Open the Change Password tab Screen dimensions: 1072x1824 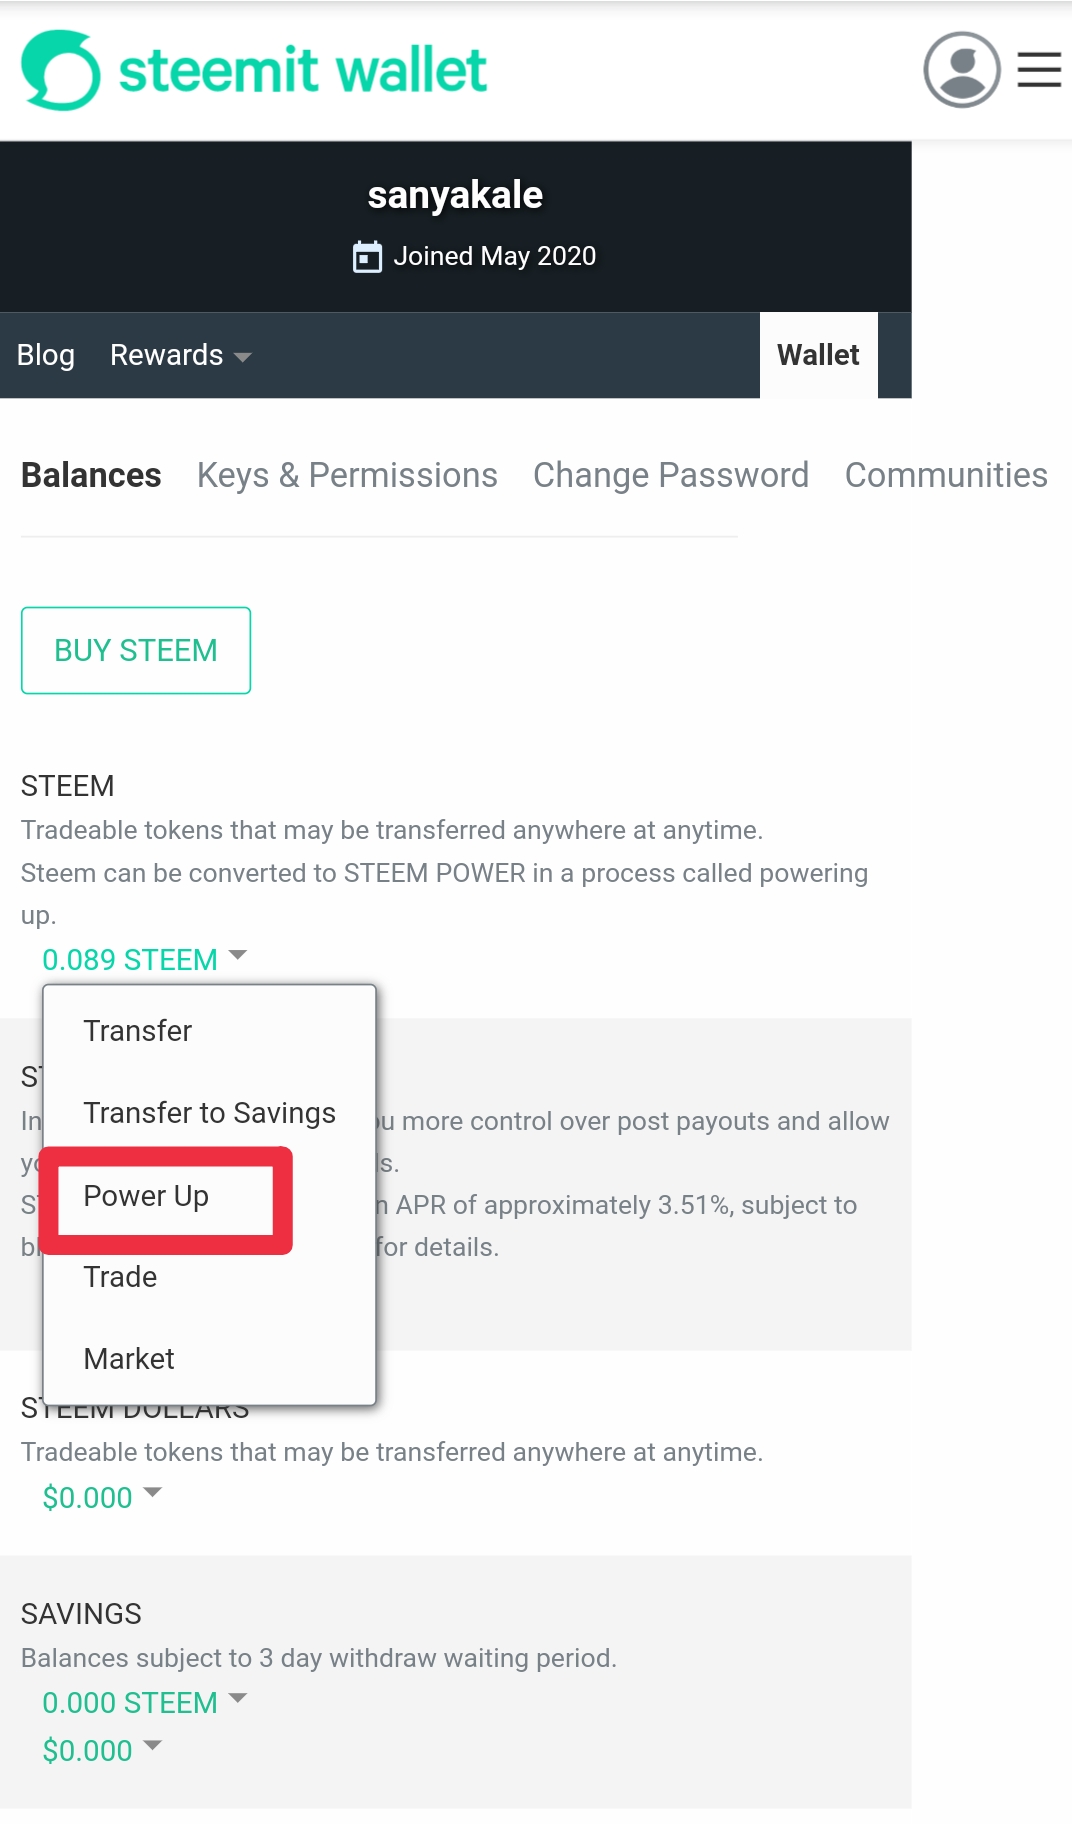pos(671,475)
